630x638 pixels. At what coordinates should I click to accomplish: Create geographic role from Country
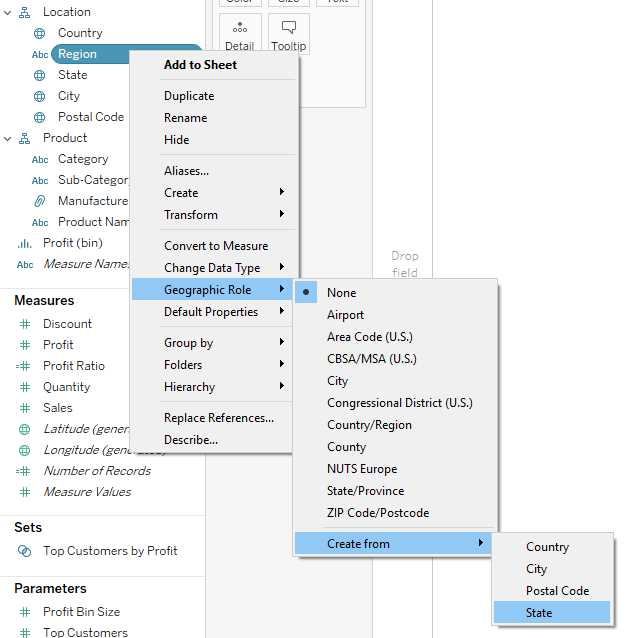coord(552,546)
